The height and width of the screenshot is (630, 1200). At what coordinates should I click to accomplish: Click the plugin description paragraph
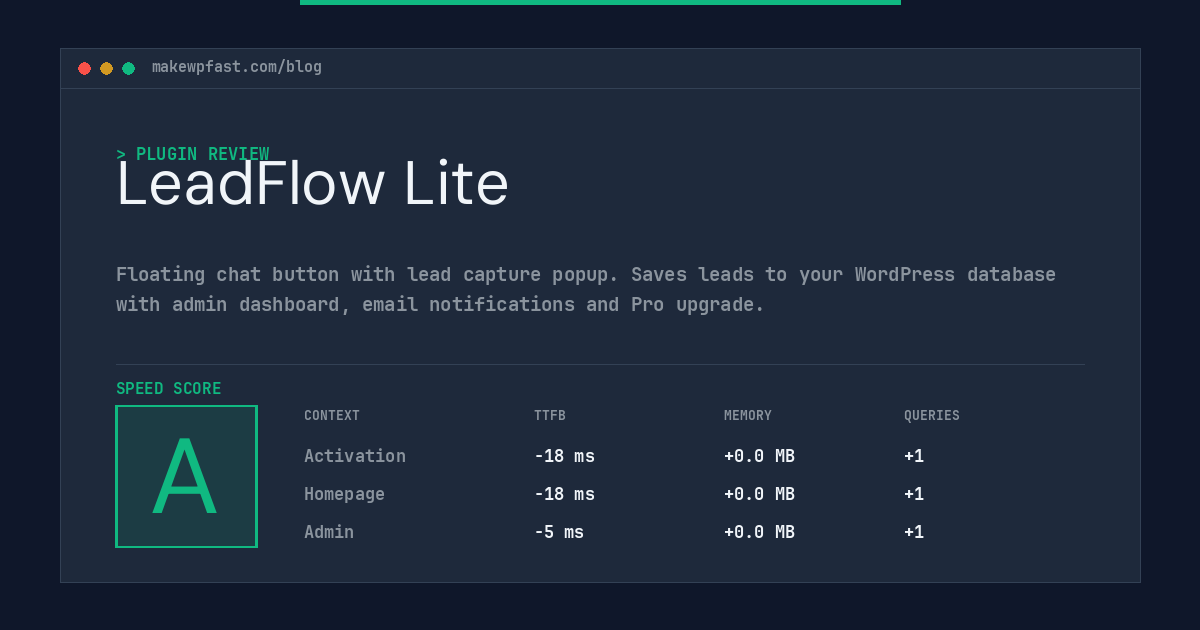(586, 289)
